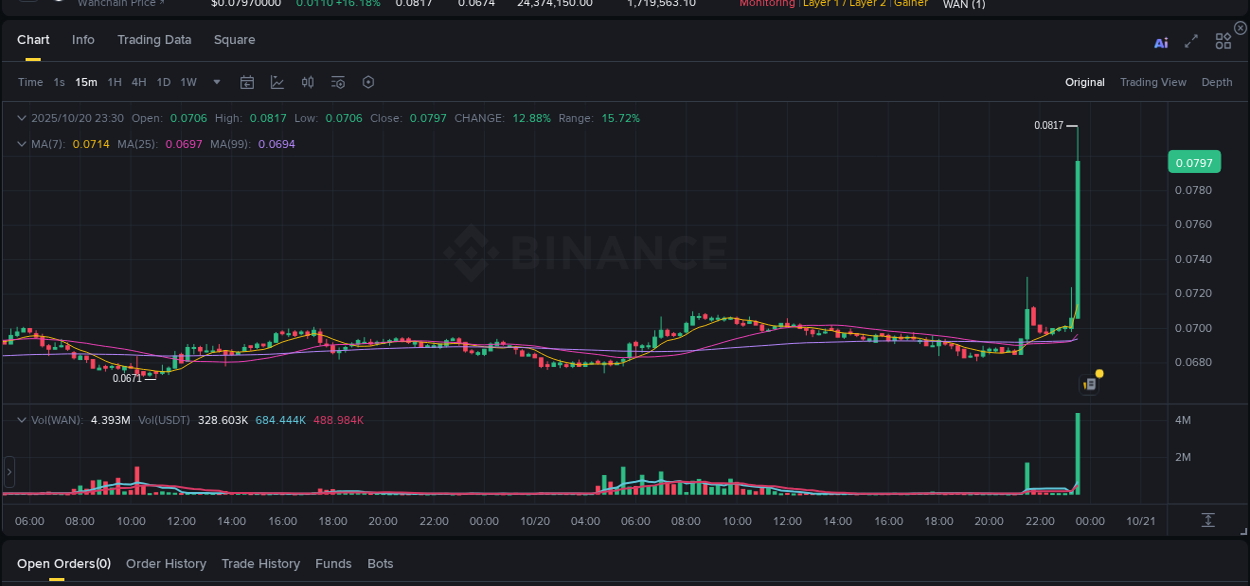Collapse the OHLC price info row

click(x=21, y=117)
